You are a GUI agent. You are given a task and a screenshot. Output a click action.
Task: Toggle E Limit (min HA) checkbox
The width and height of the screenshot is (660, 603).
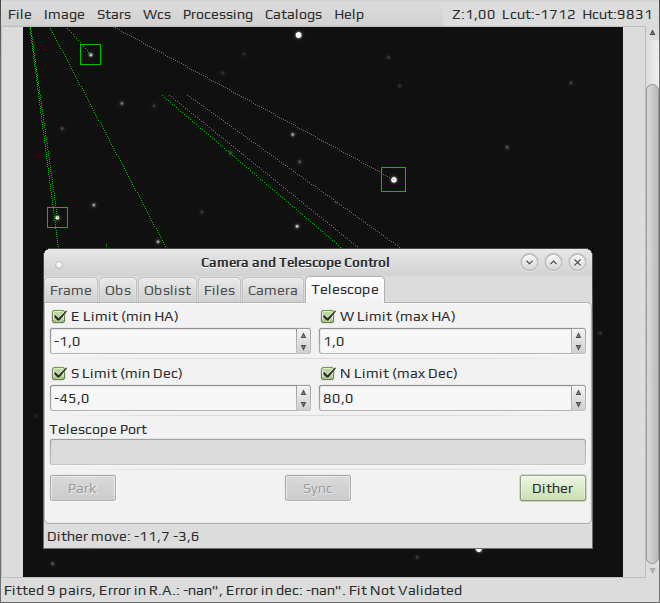click(x=59, y=316)
